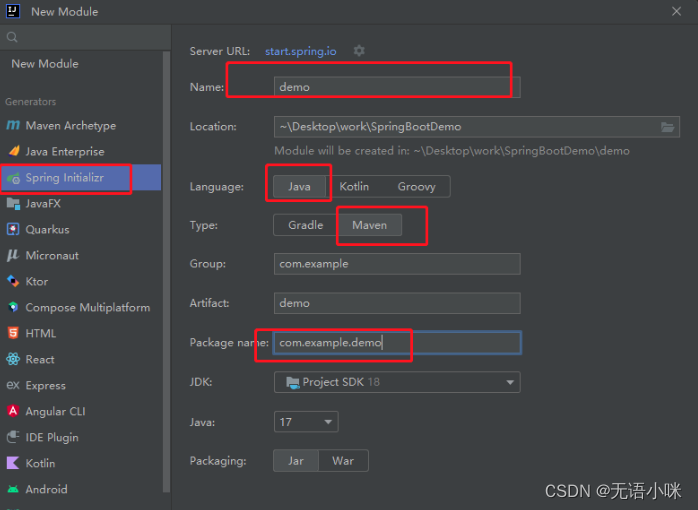Click the Express ex icon
Viewport: 698px width, 510px height.
[13, 385]
